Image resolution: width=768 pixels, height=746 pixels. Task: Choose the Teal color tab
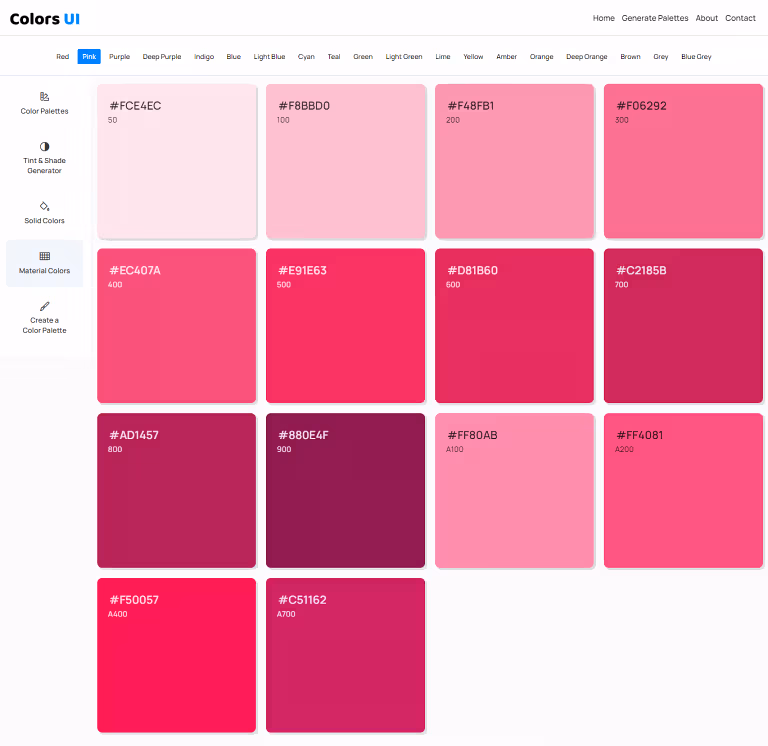coord(333,57)
